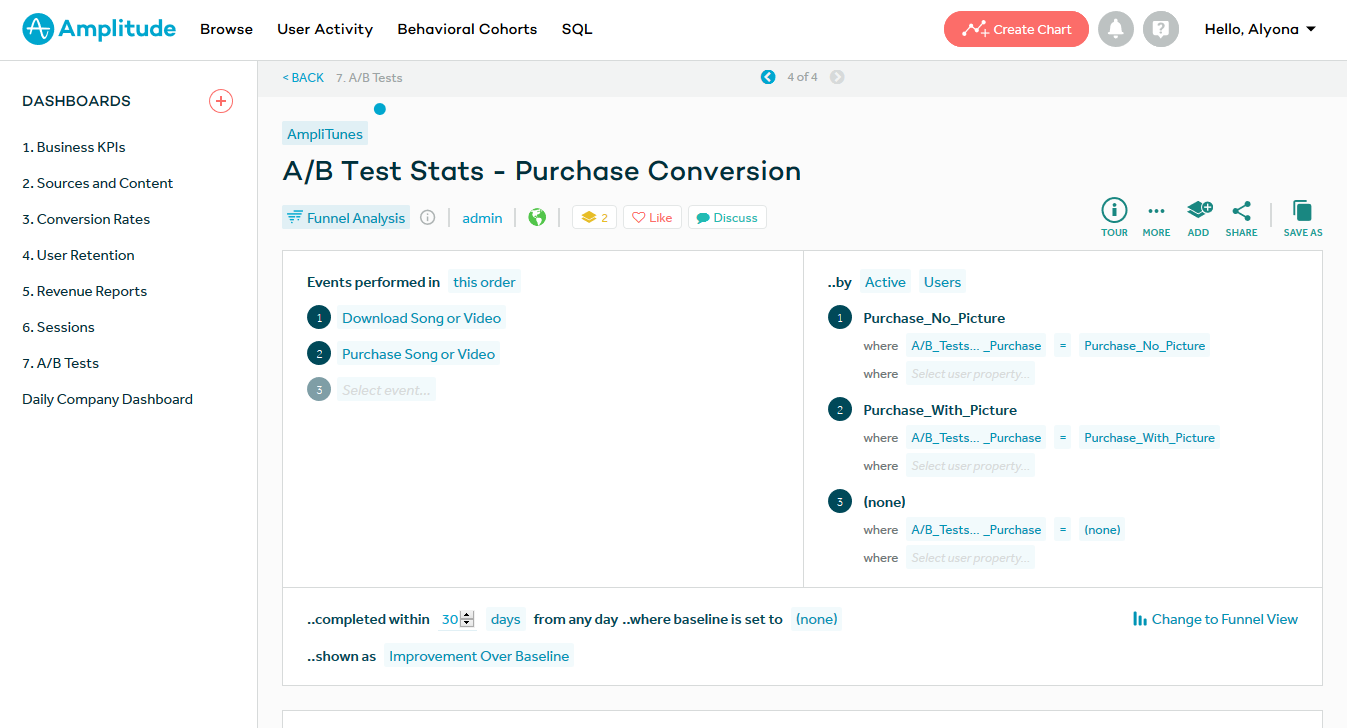Open the 'this order' dropdown
Screen dimensions: 1348x728
click(484, 282)
